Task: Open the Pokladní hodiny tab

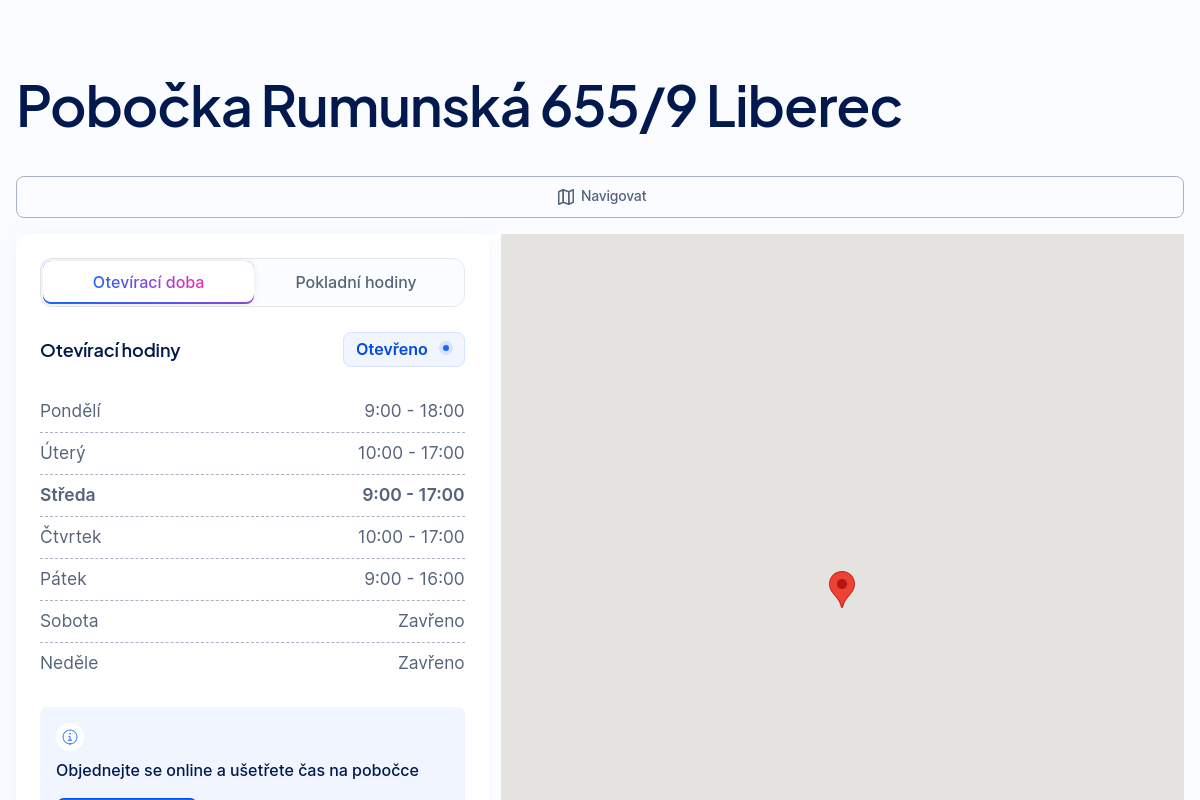Action: pos(356,282)
